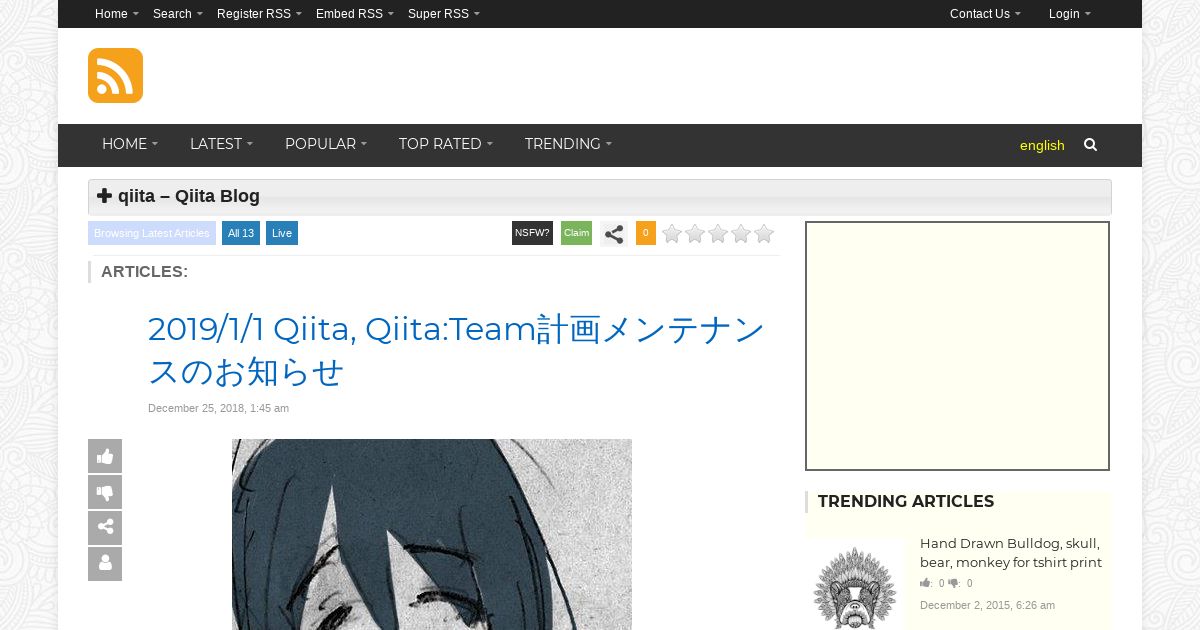Rate the feed with the fifth star

[x=764, y=234]
